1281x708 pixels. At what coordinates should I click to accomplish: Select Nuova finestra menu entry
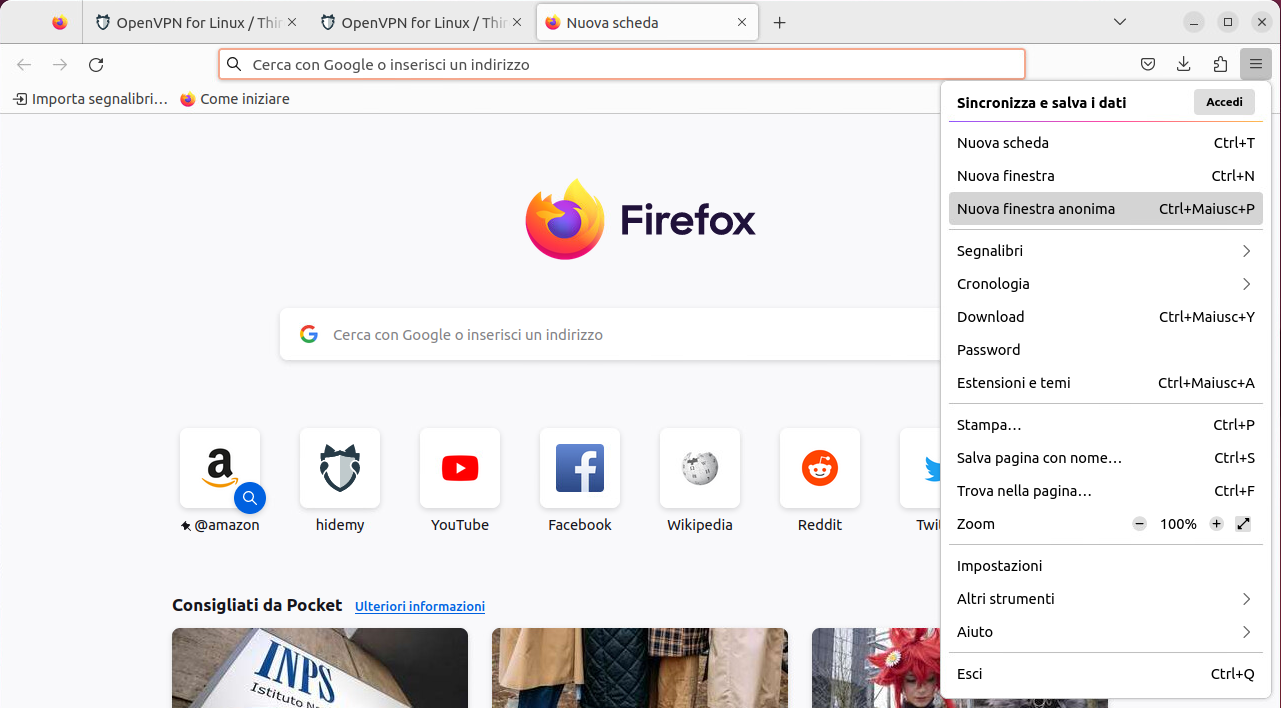(1105, 176)
